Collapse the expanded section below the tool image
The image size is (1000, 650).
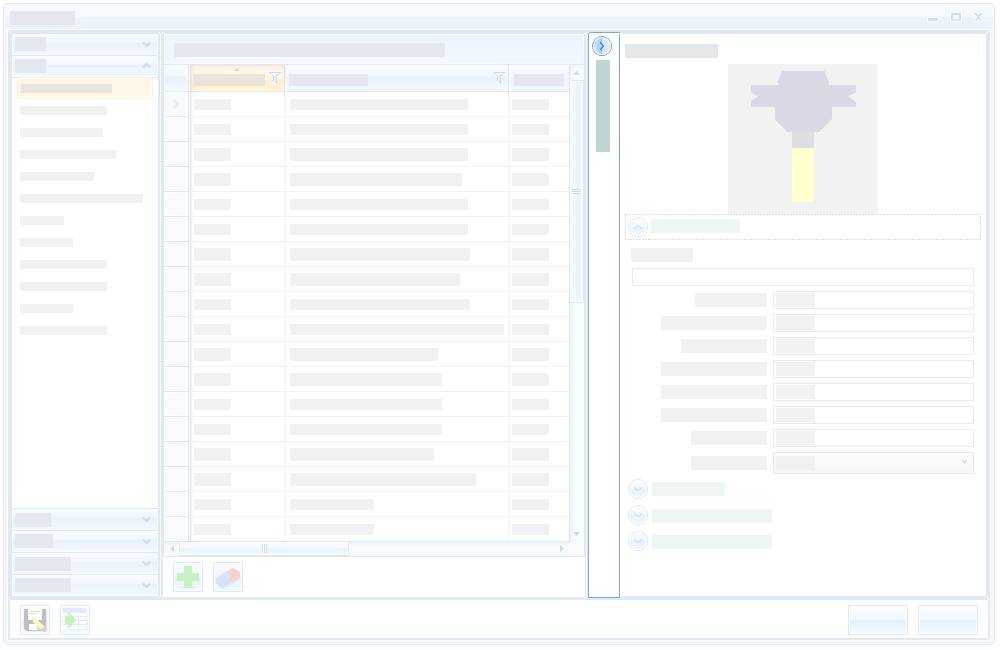pos(638,227)
